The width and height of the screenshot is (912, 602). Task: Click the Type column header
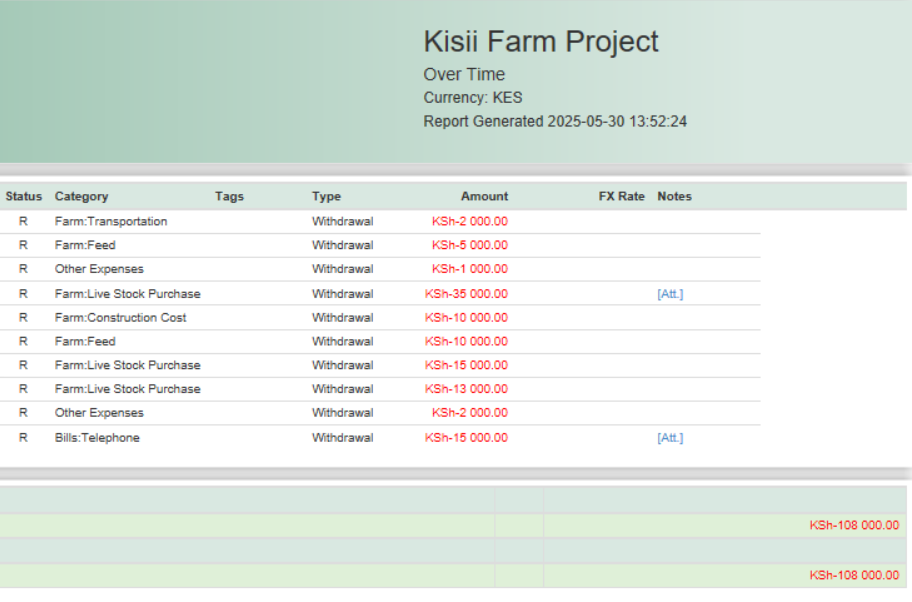[326, 197]
